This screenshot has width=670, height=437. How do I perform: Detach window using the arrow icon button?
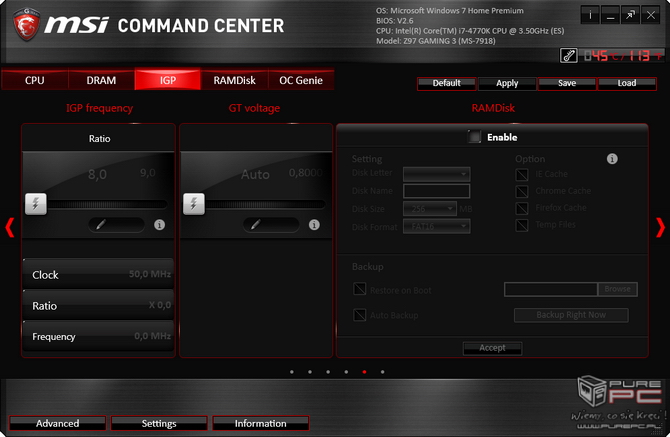tap(630, 16)
